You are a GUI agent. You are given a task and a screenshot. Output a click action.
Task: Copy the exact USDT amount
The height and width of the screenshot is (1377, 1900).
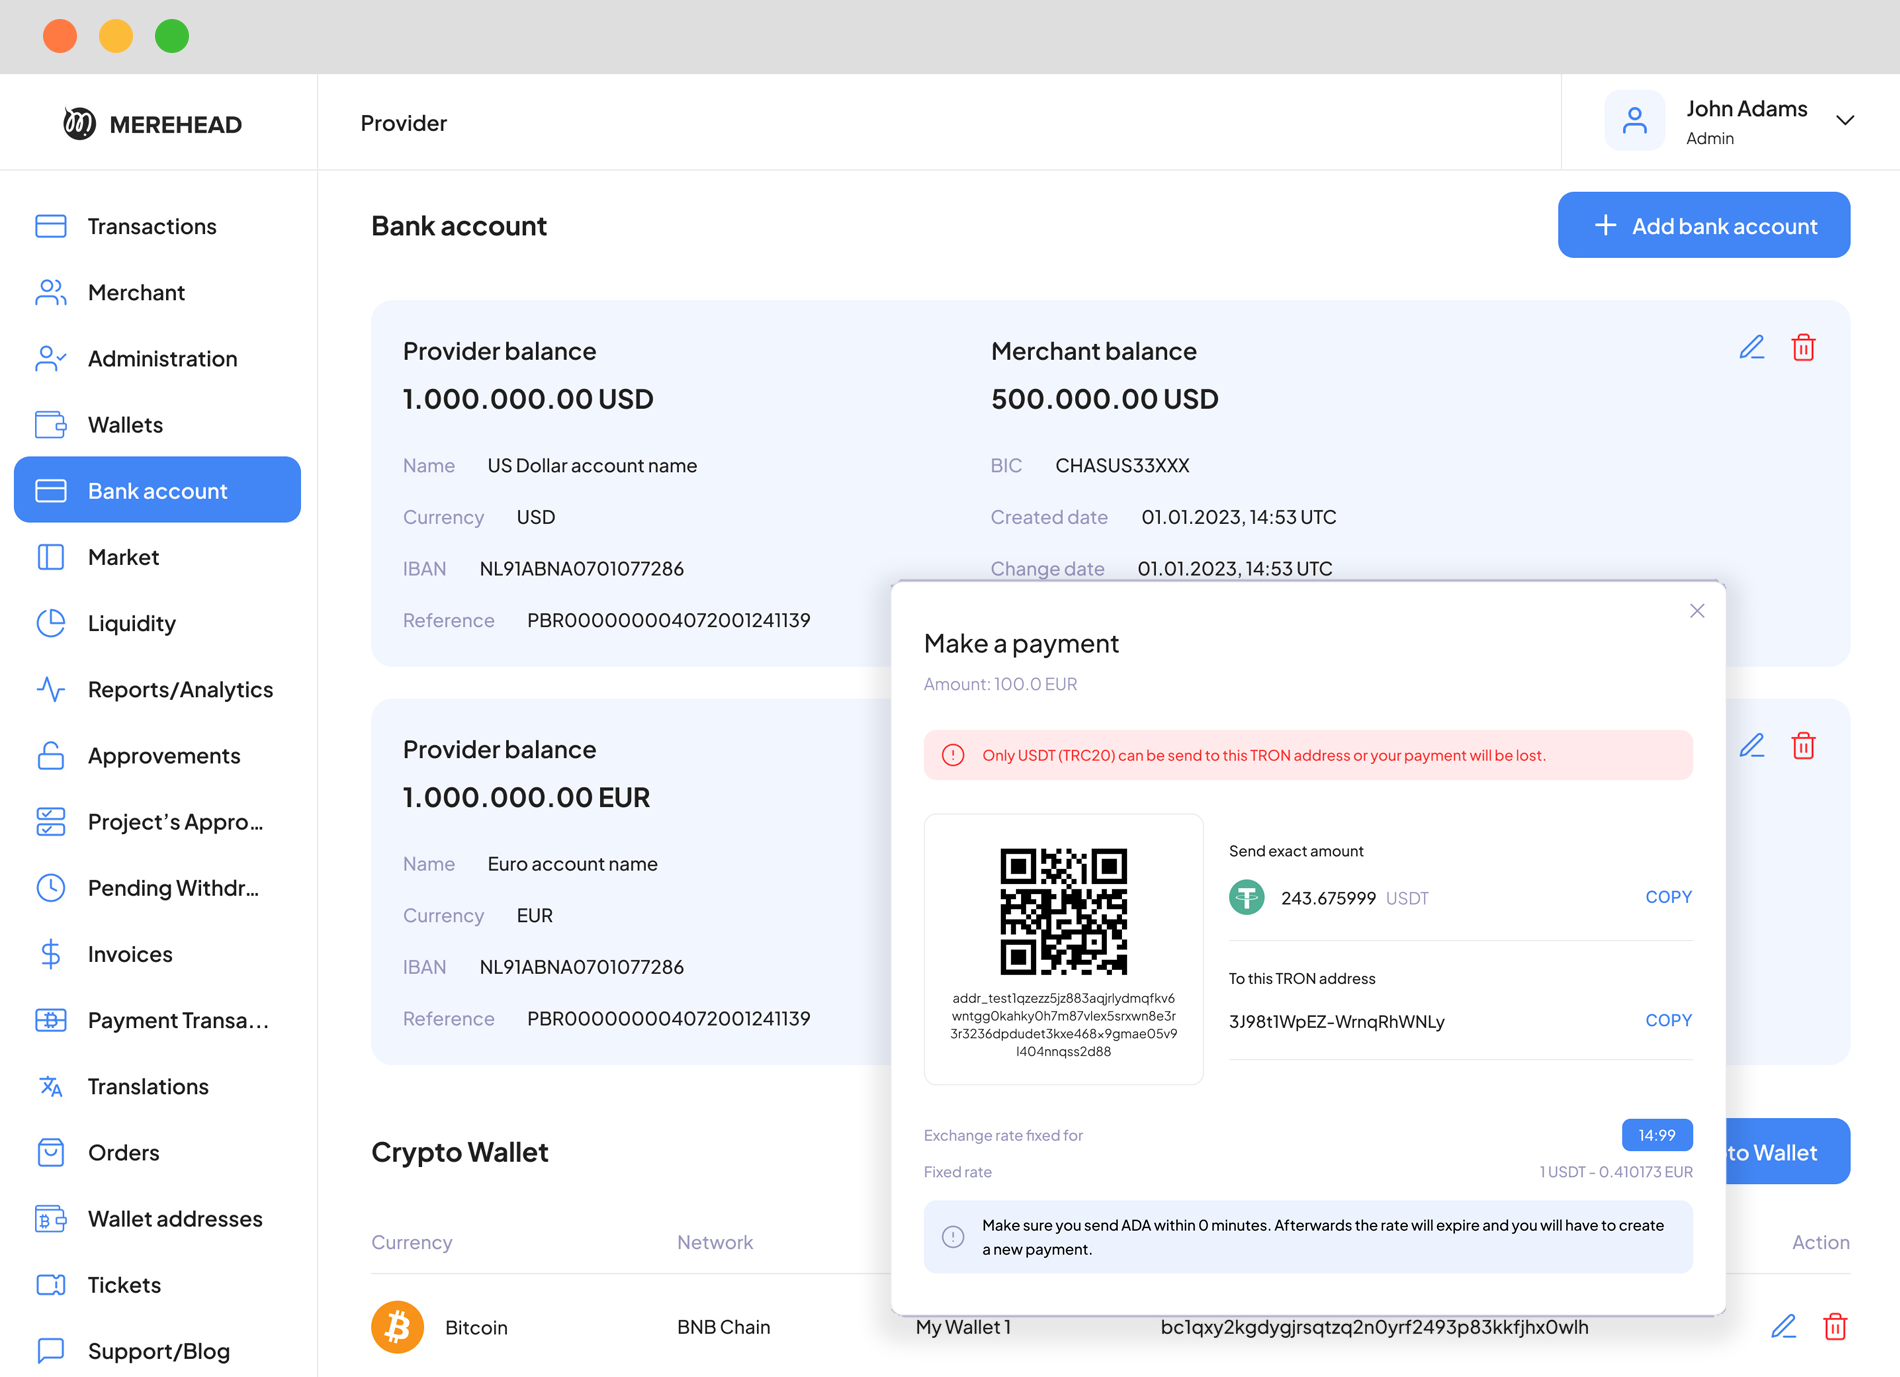1668,897
